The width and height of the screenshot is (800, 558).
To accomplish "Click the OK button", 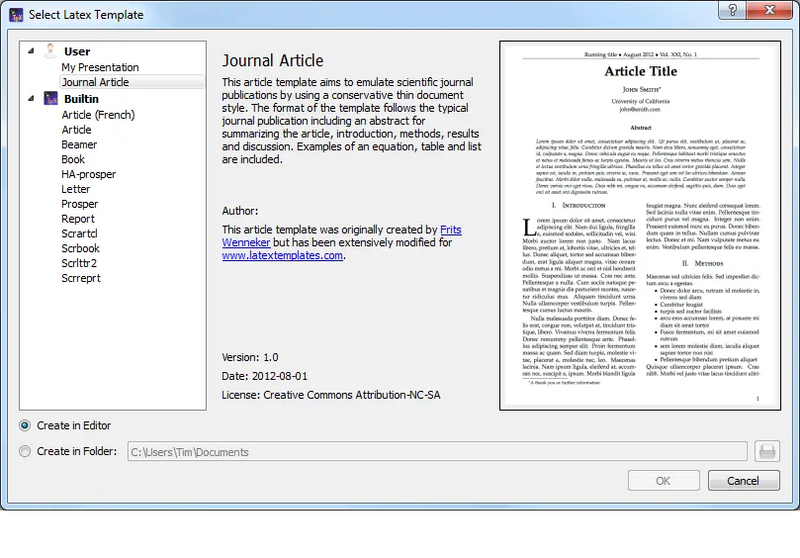I will [663, 480].
